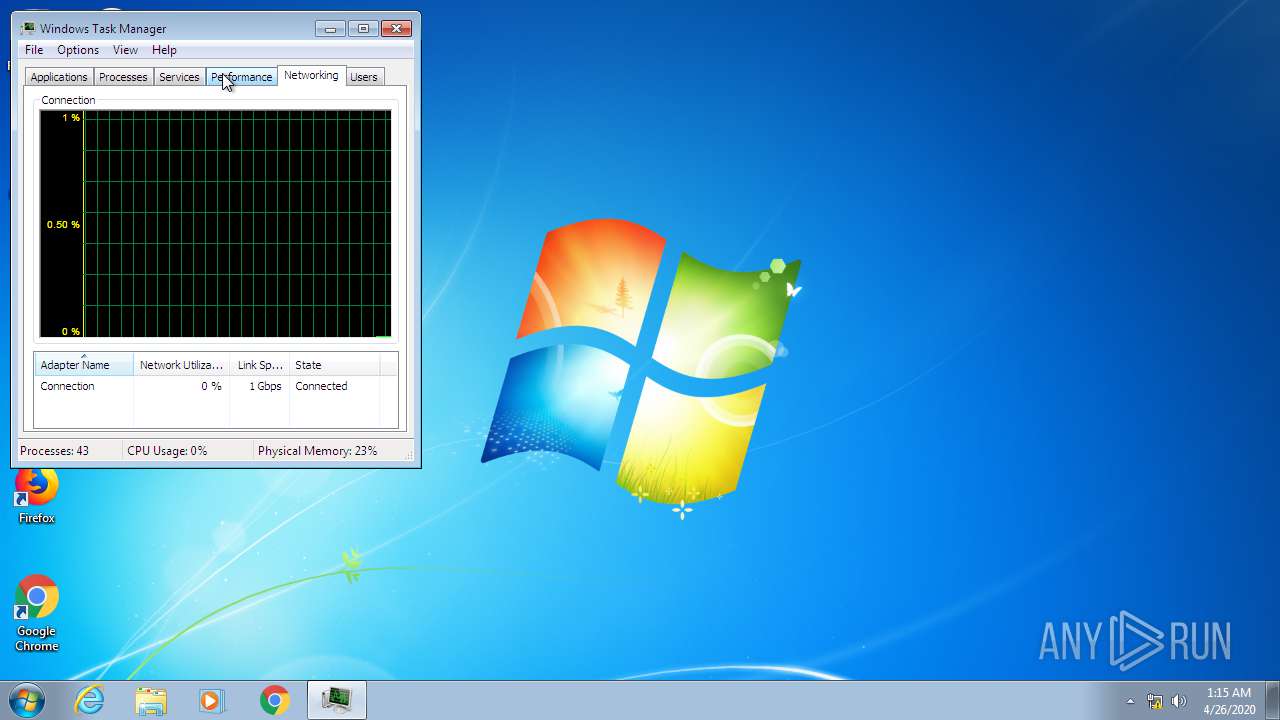Click the clock showing 1:15 AM
Image resolution: width=1280 pixels, height=720 pixels.
[x=1229, y=701]
